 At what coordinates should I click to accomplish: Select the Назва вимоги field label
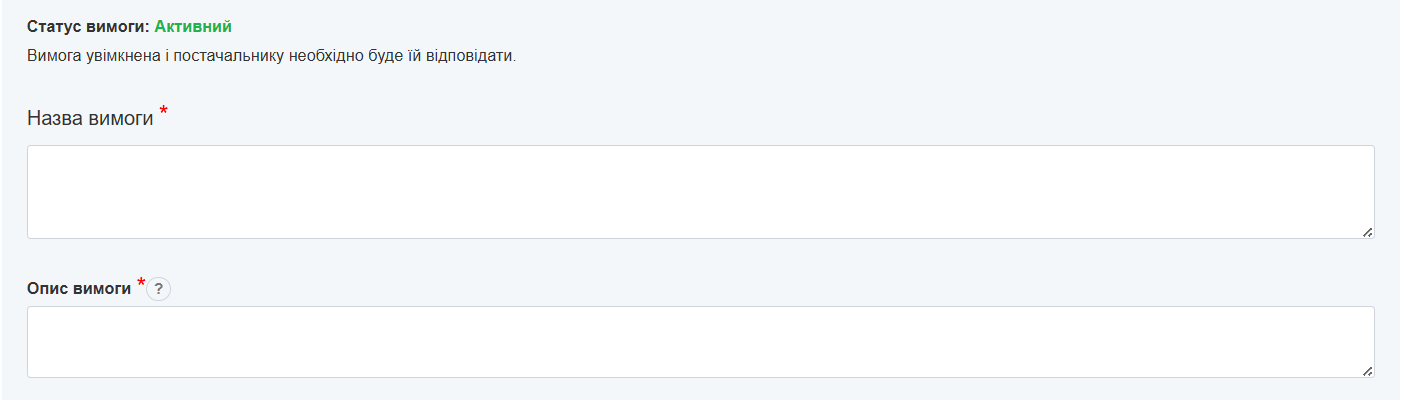pyautogui.click(x=90, y=119)
